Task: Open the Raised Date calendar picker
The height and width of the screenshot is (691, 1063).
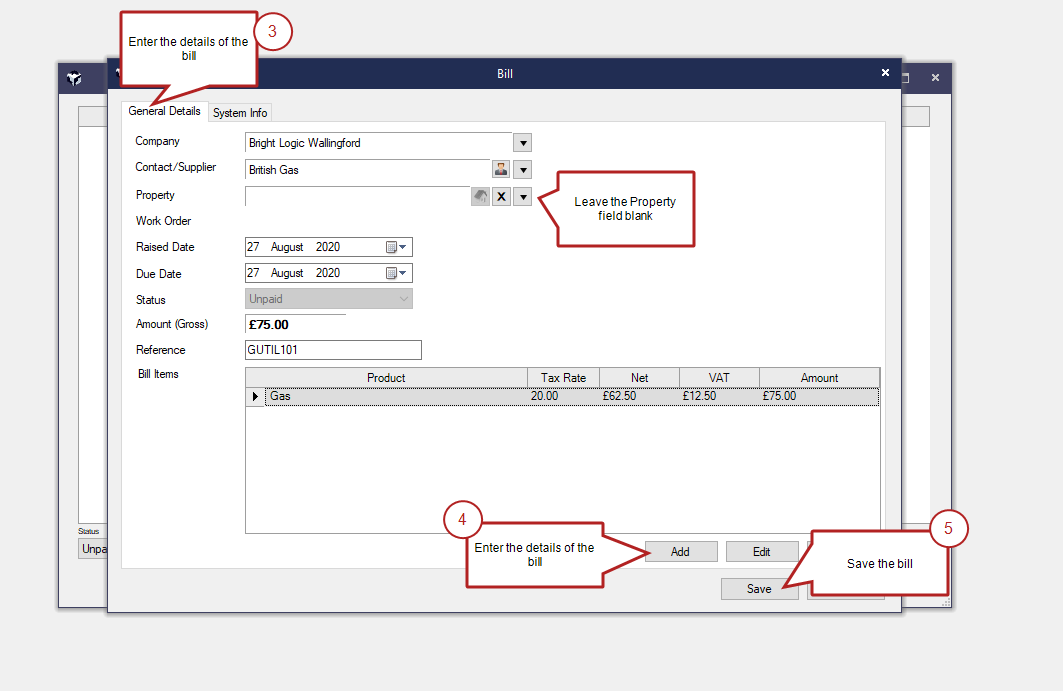Action: pyautogui.click(x=397, y=247)
